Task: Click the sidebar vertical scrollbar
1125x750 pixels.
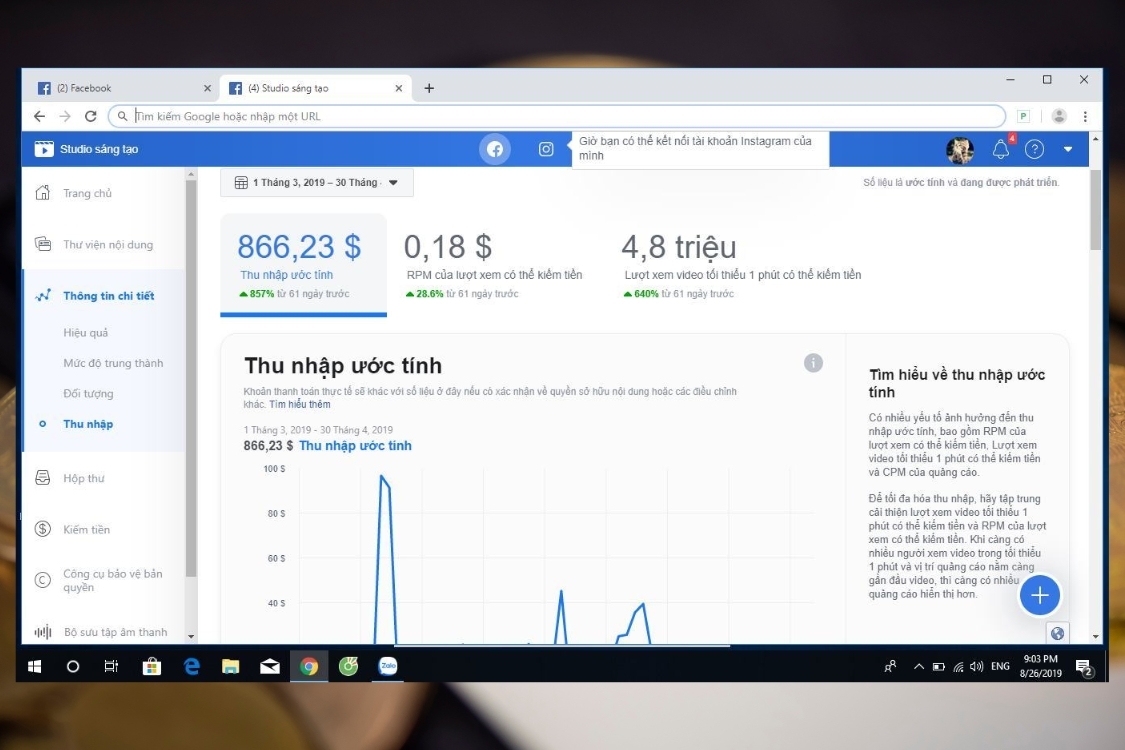Action: 191,378
